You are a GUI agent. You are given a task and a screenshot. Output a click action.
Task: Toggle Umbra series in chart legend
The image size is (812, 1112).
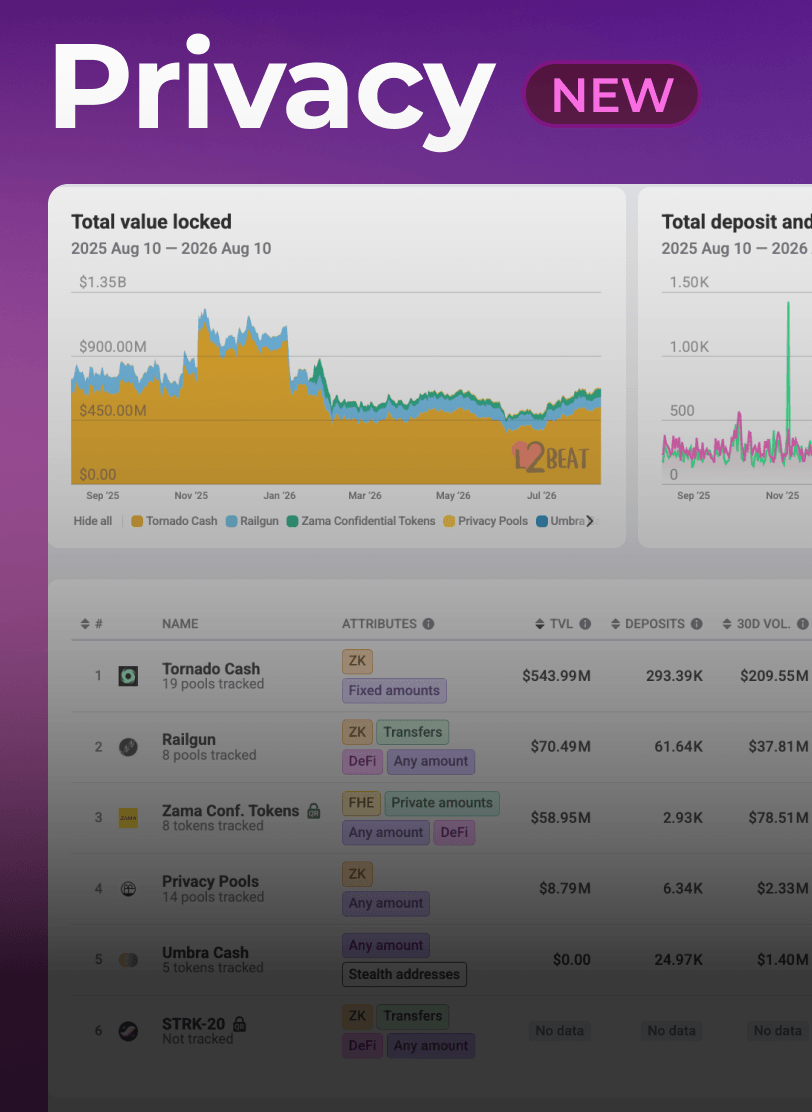560,521
